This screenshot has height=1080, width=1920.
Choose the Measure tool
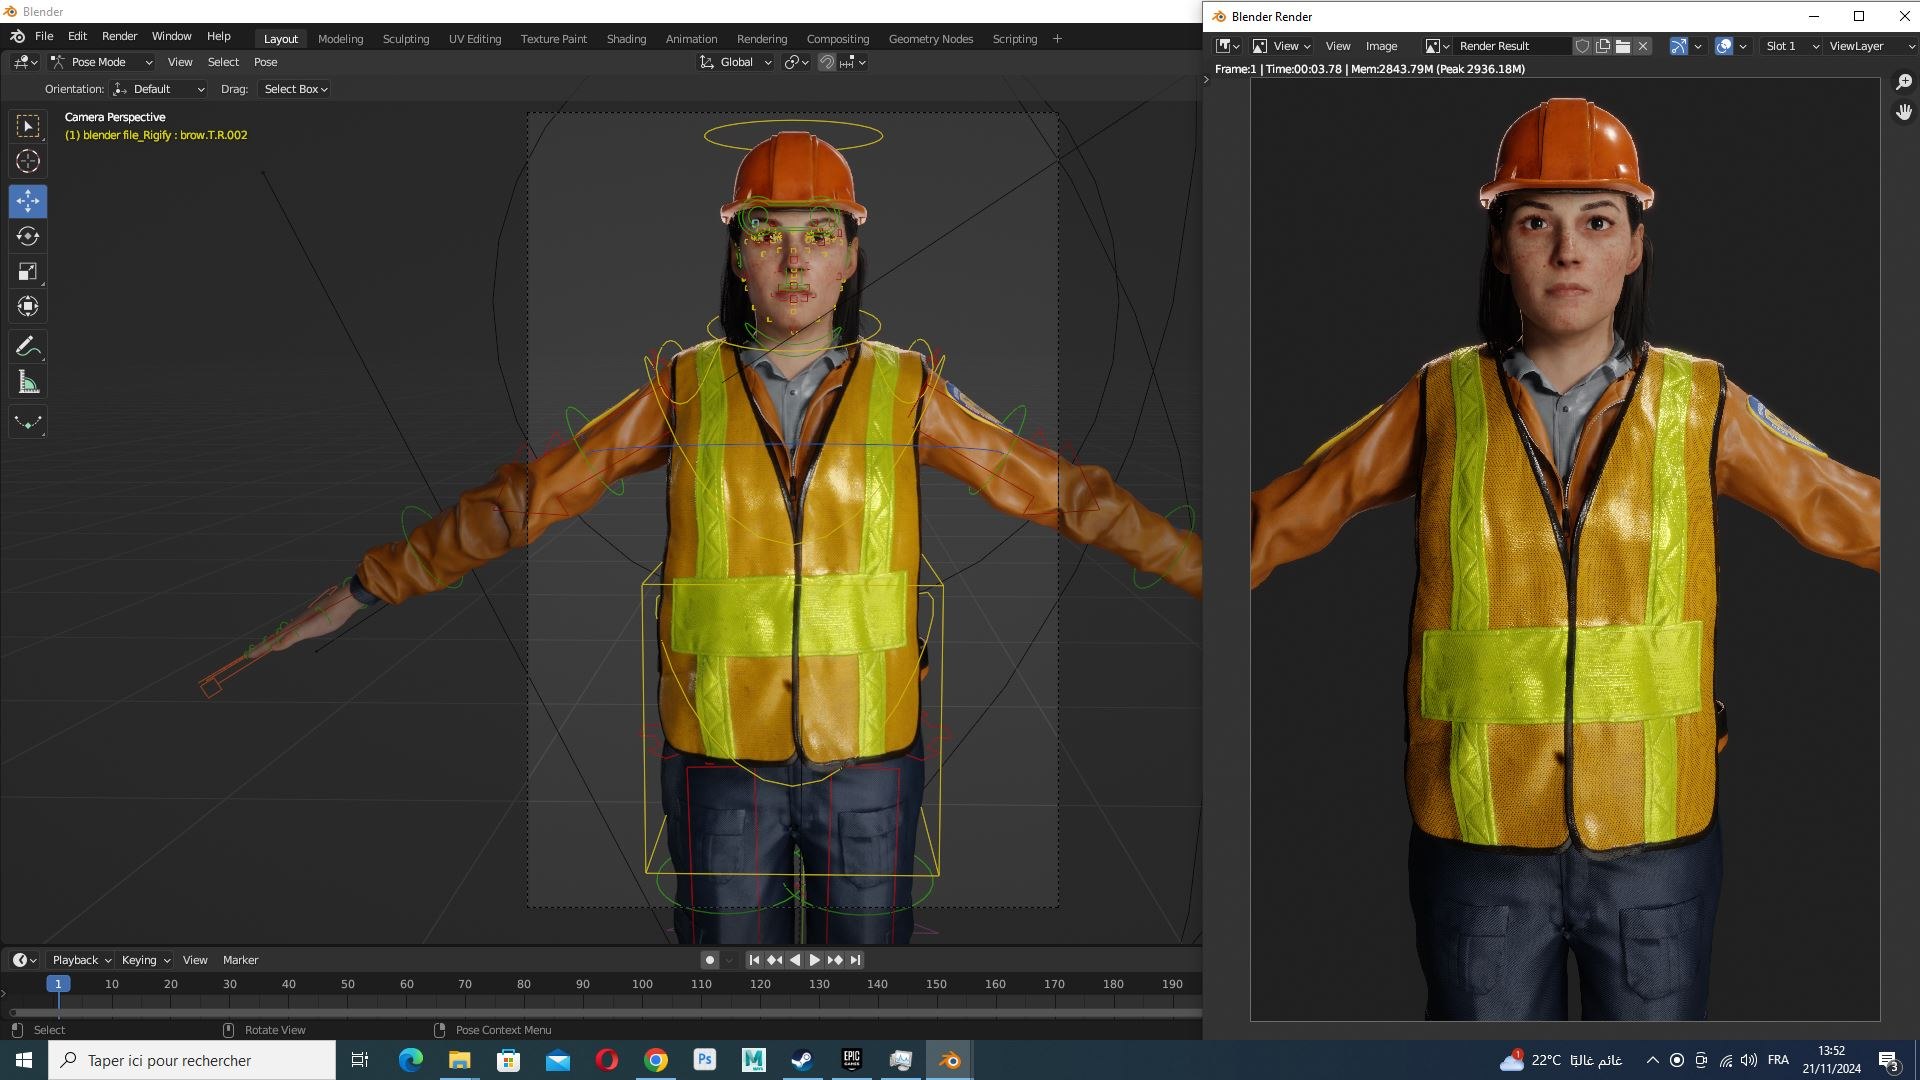28,382
